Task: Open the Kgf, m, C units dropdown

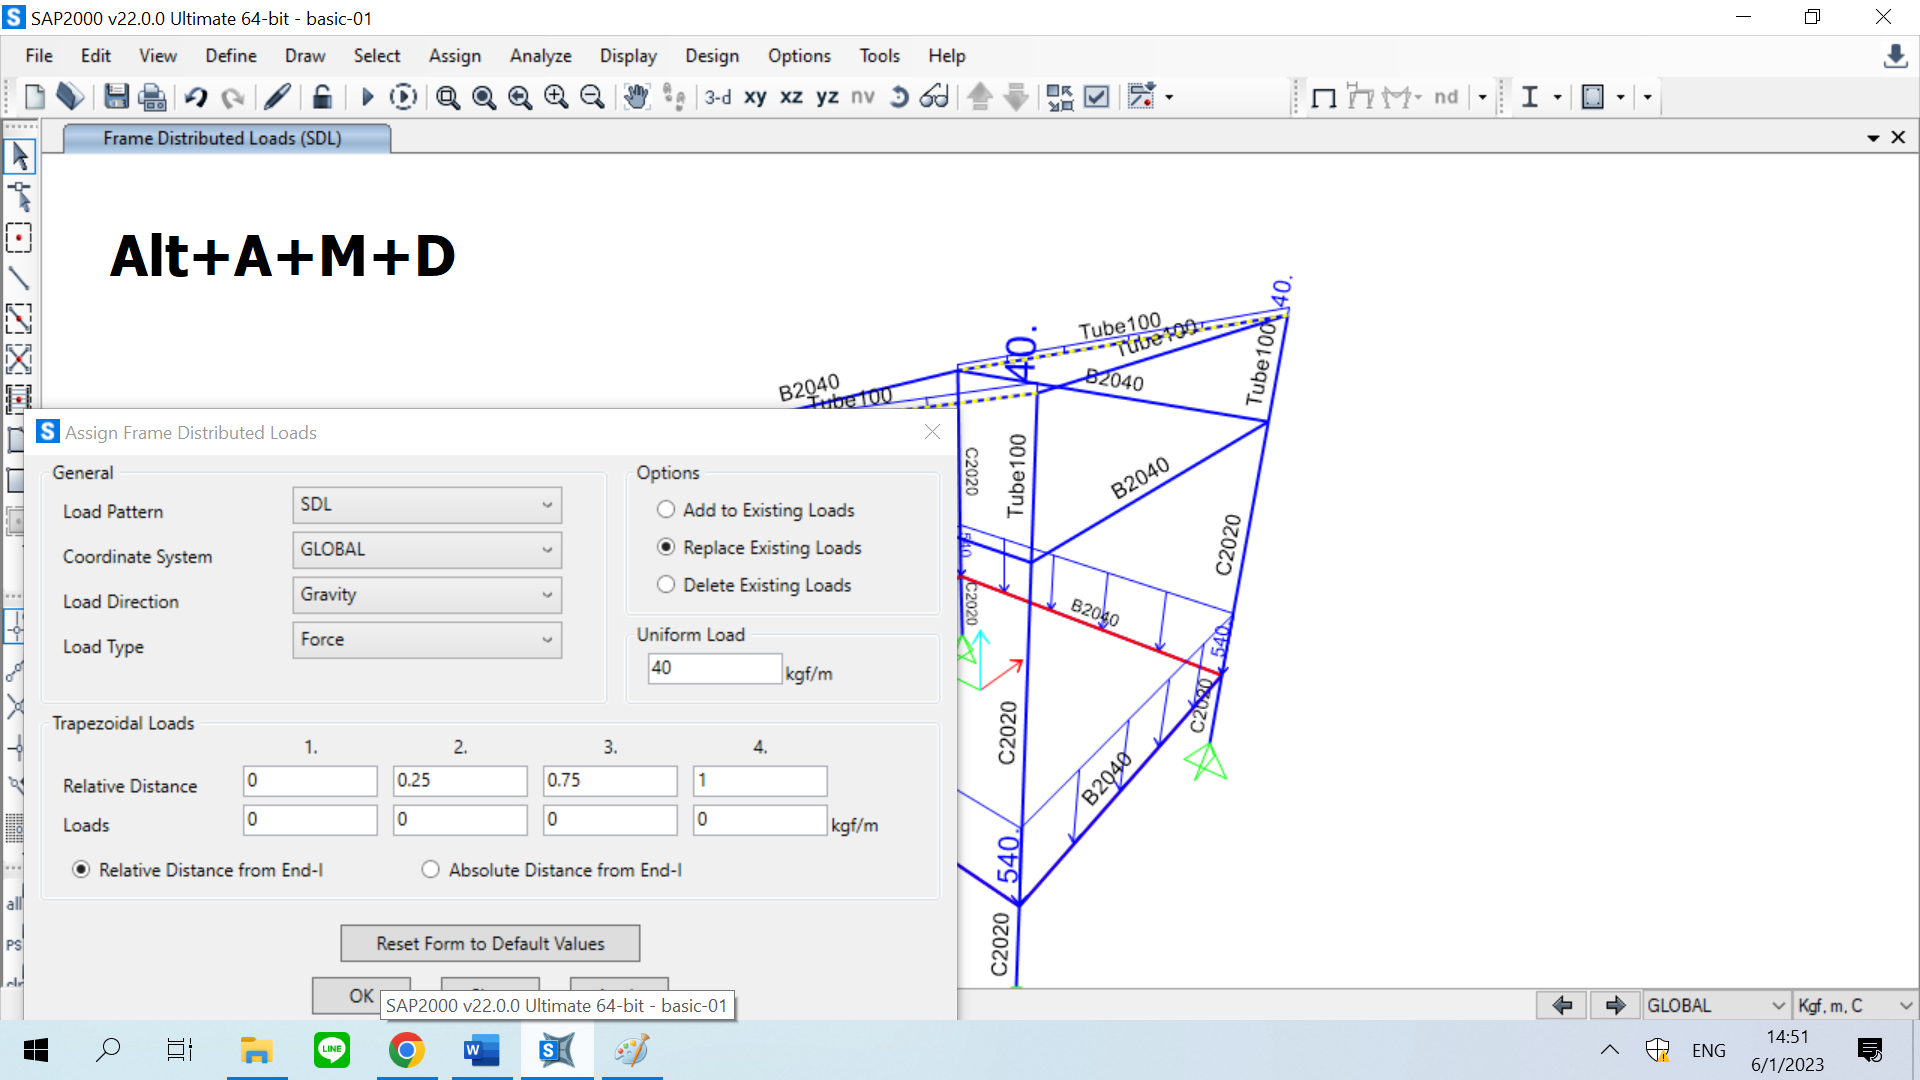Action: point(1854,1006)
